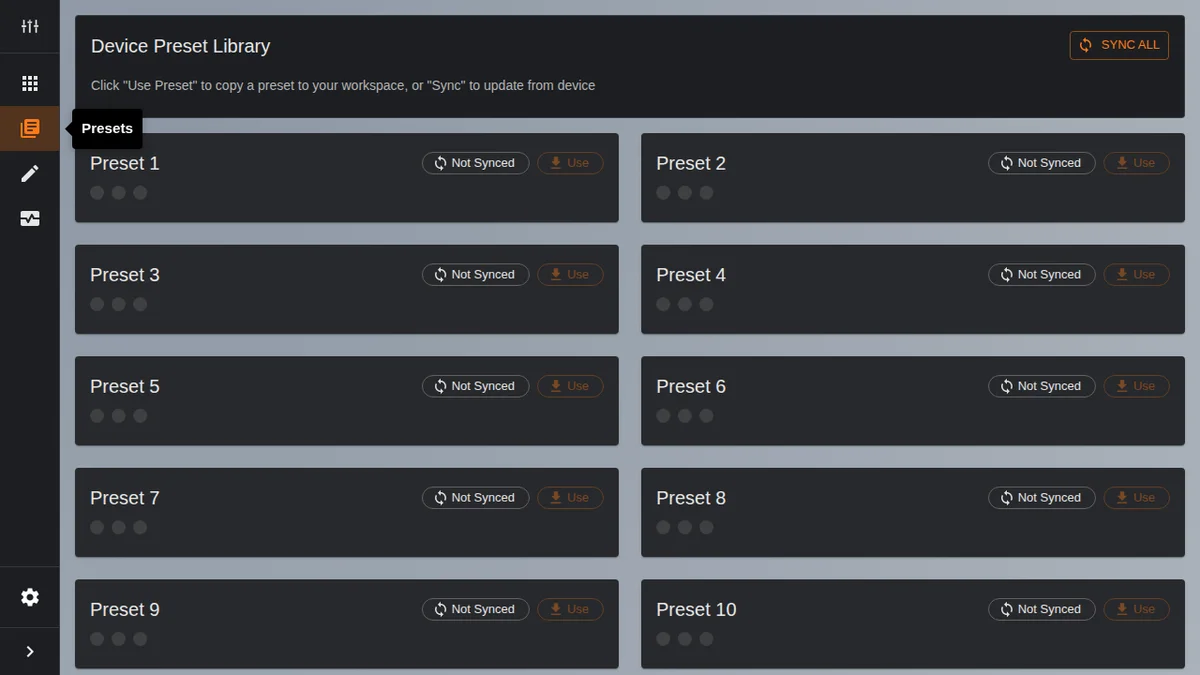The height and width of the screenshot is (675, 1200).
Task: Click the first indicator dot on Preset 1
Action: 97,193
